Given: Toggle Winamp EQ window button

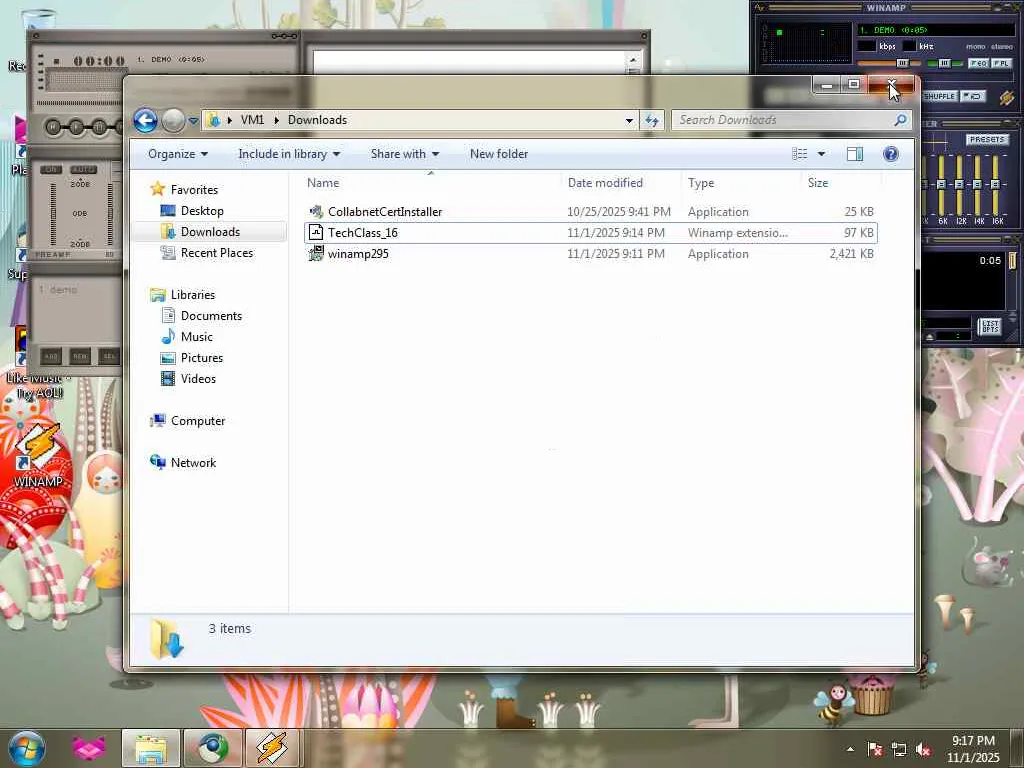Looking at the screenshot, I should tap(978, 63).
